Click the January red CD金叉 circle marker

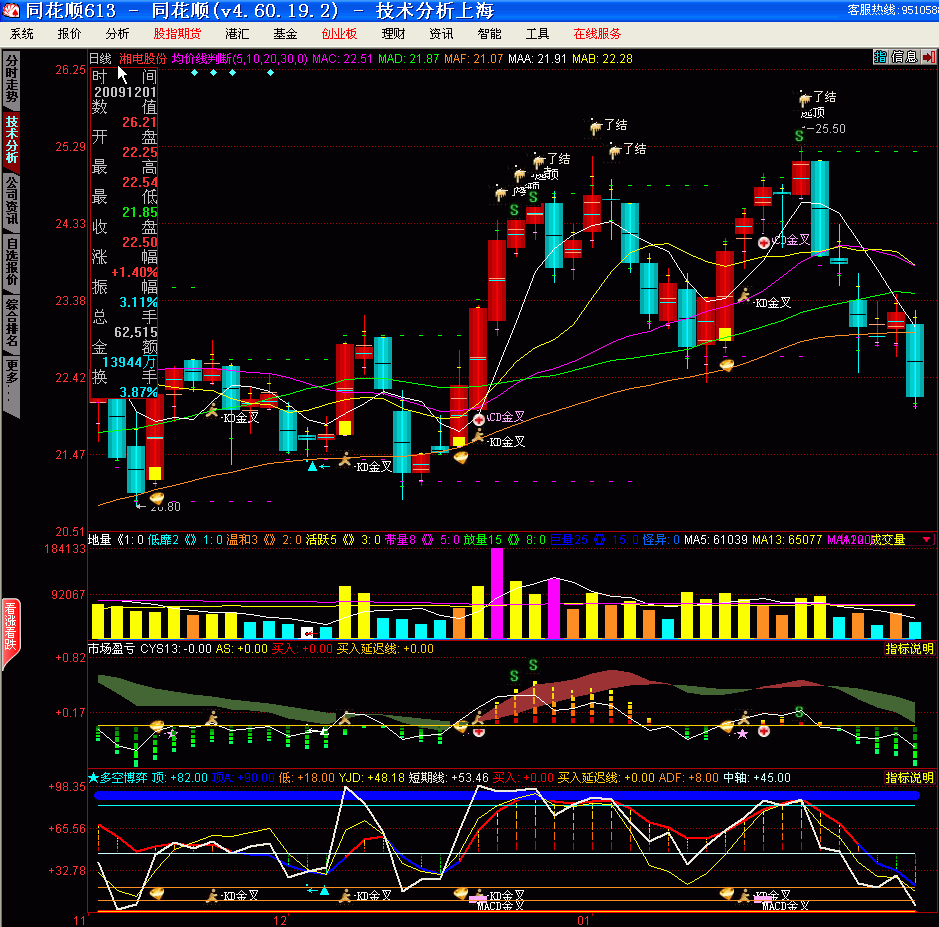pyautogui.click(x=764, y=243)
